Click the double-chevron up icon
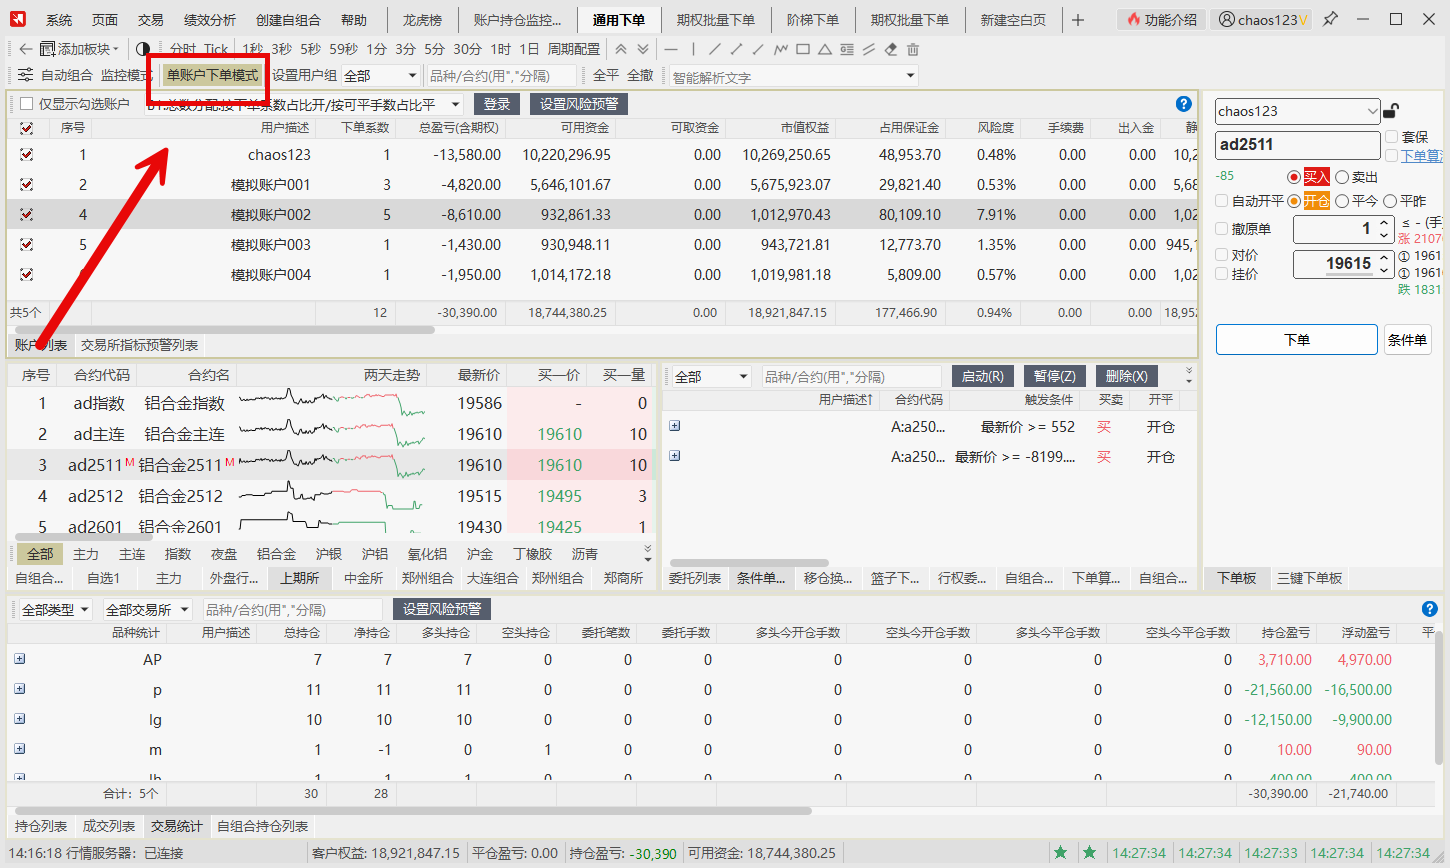This screenshot has width=1450, height=868. coord(621,49)
